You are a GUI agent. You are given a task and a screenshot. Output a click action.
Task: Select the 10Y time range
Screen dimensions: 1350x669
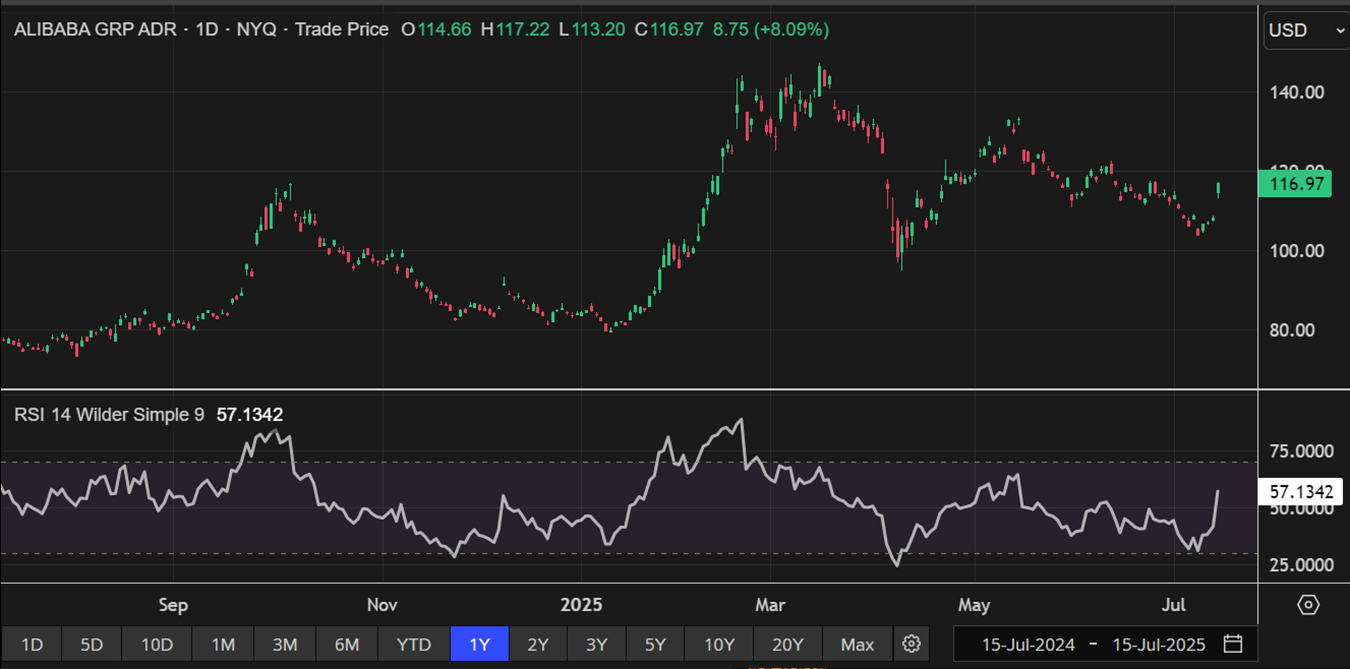719,644
